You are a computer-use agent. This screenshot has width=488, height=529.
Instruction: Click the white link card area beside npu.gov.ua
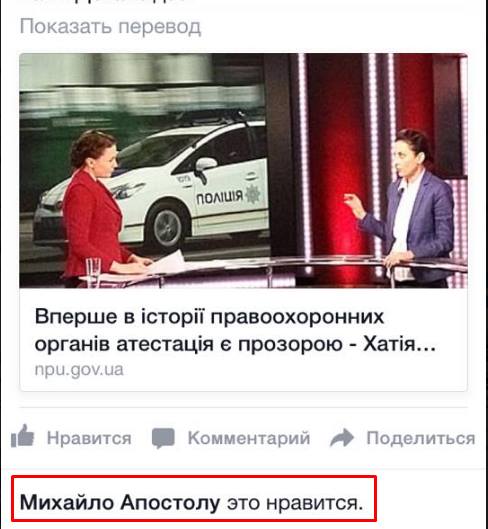tap(294, 371)
